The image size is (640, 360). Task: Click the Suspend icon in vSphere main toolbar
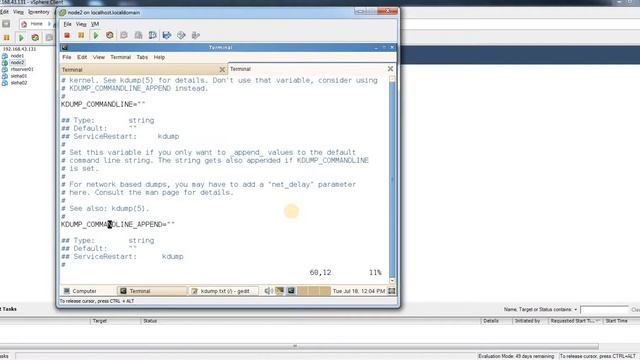7,38
